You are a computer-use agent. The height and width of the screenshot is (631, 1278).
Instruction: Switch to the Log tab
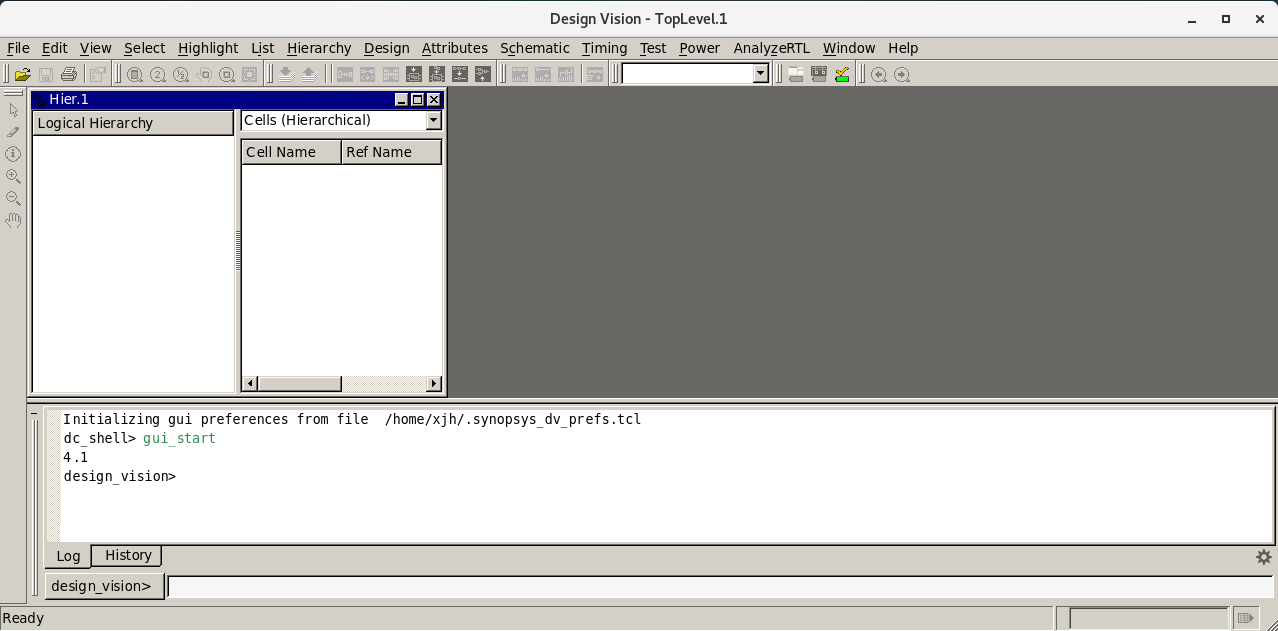coord(67,556)
